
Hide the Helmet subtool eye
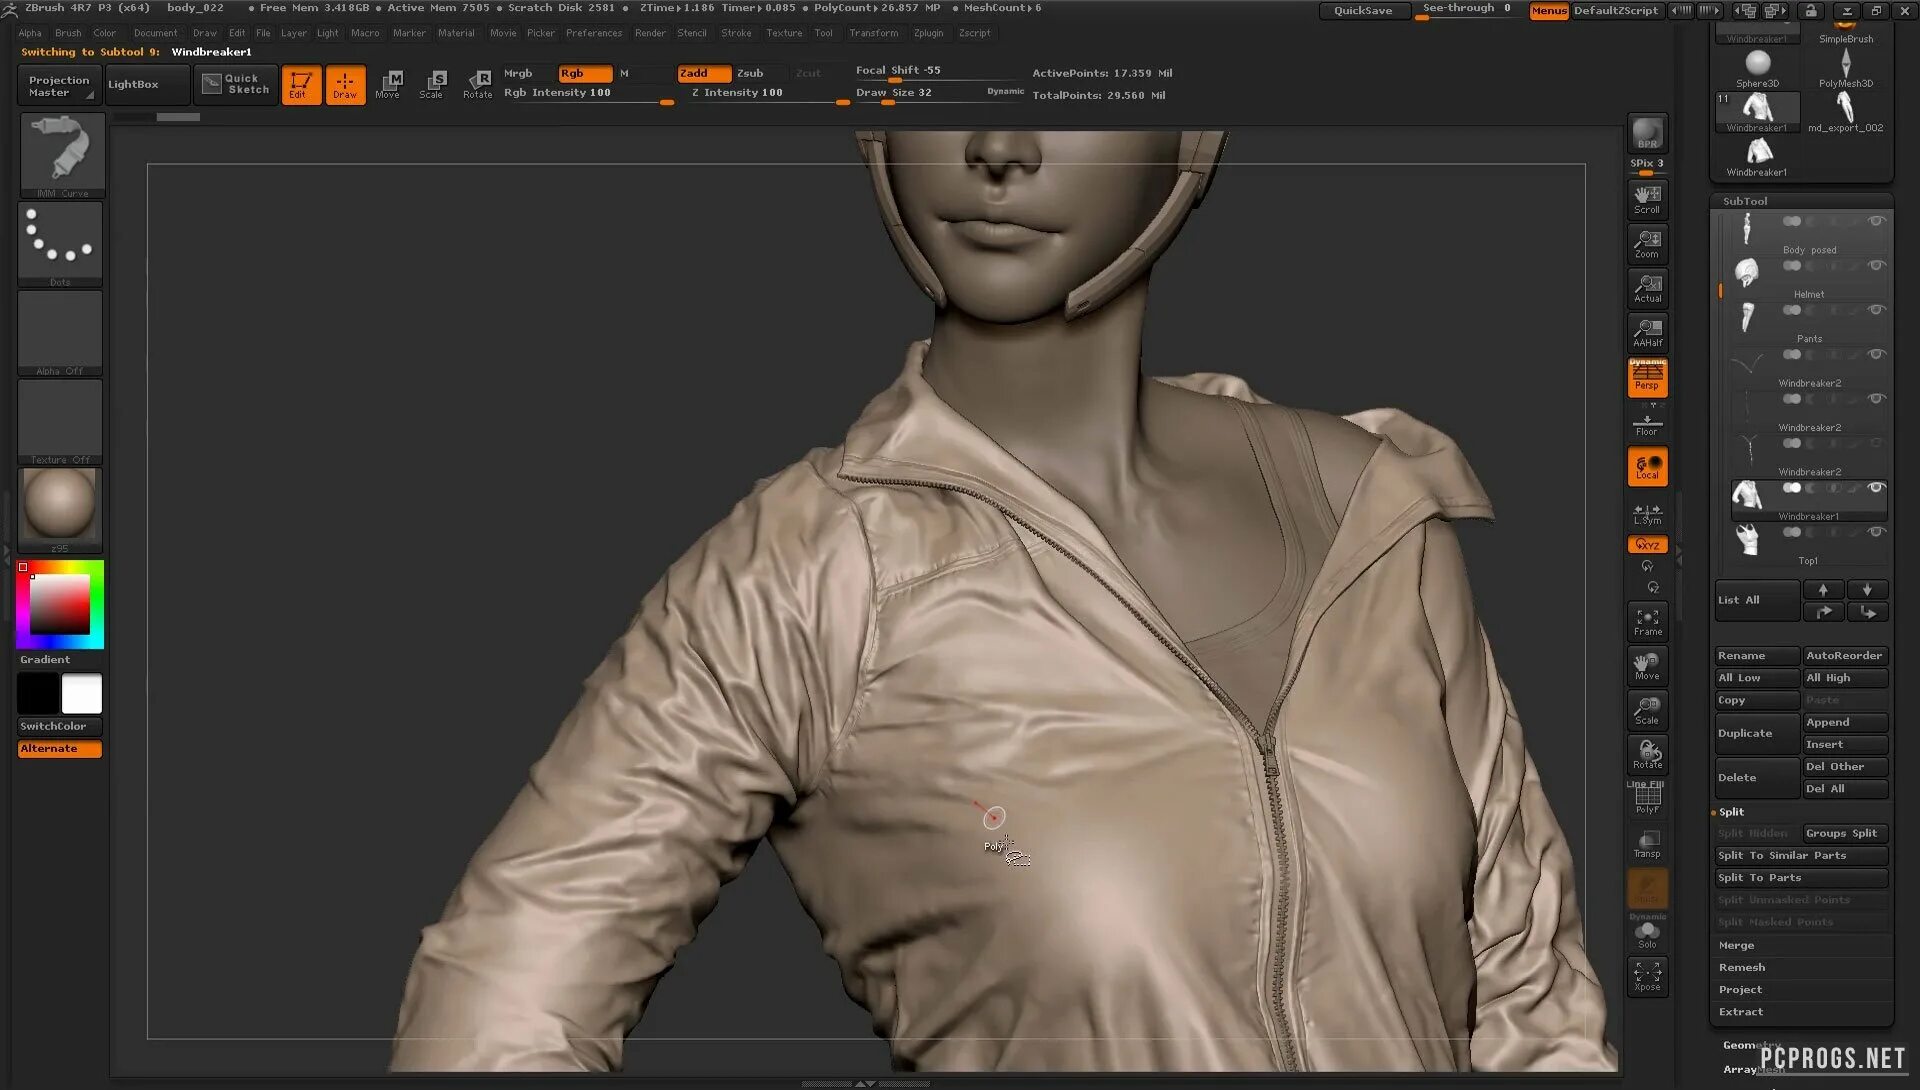pos(1876,266)
